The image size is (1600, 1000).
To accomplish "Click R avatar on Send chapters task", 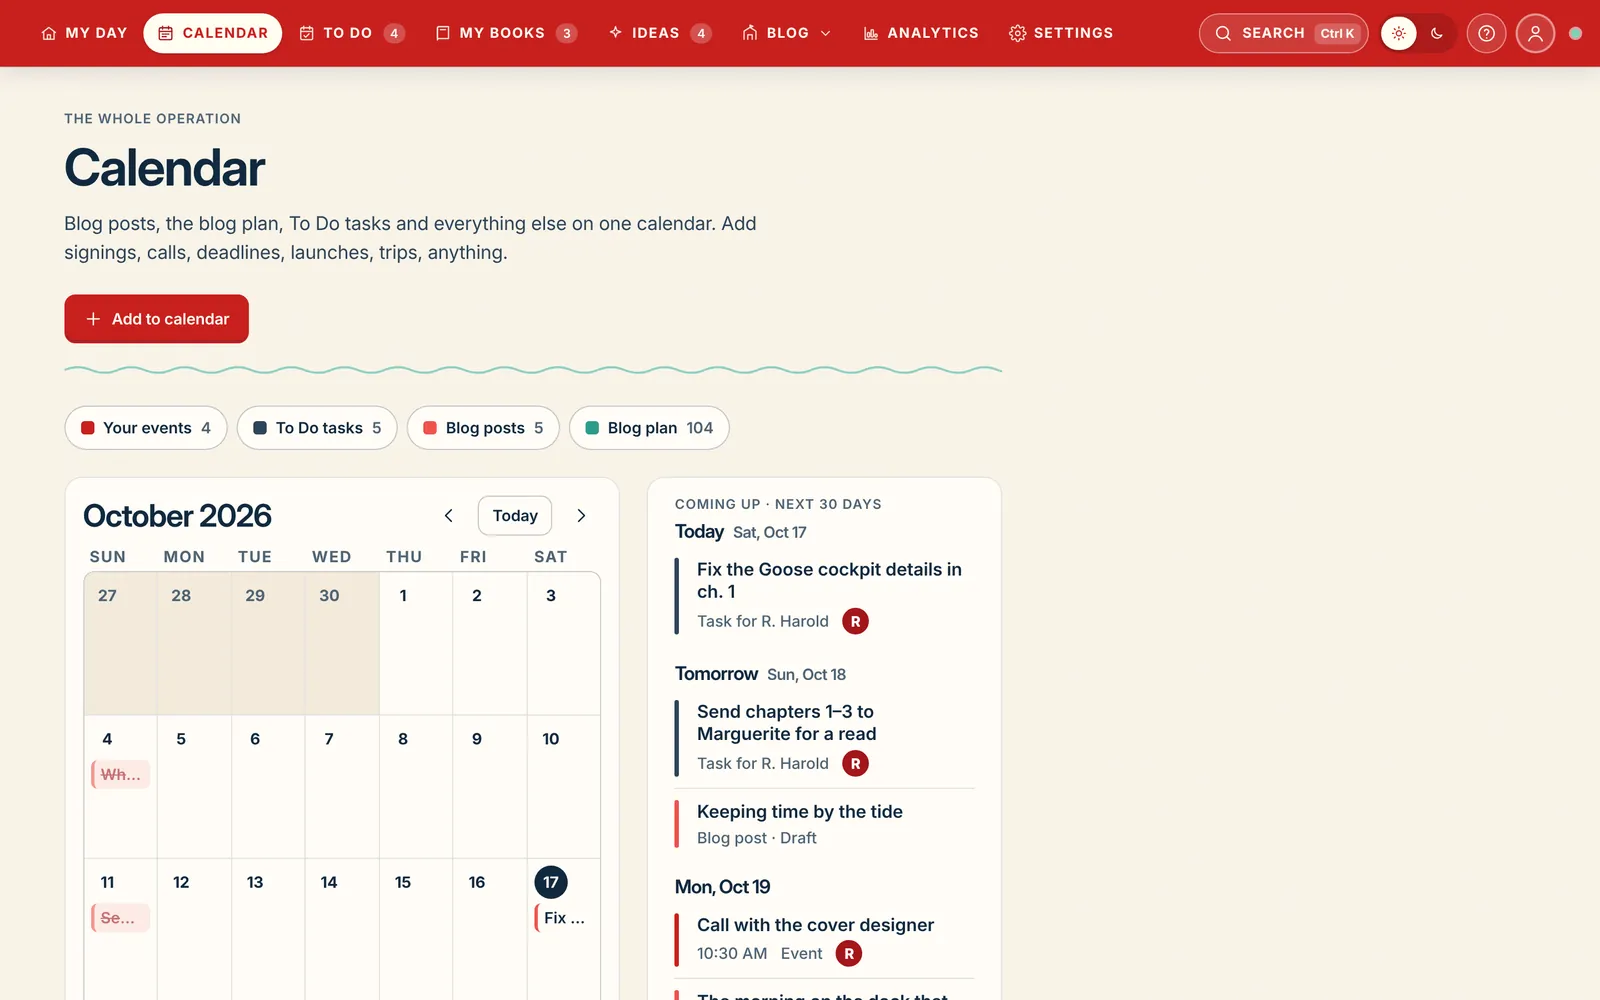I will pyautogui.click(x=855, y=764).
